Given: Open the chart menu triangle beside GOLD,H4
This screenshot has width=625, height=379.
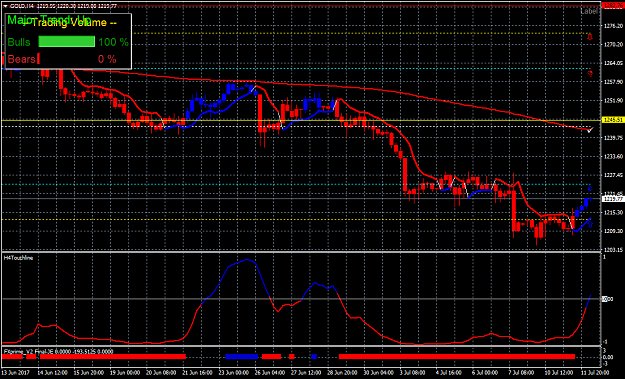Looking at the screenshot, I should 5,6.
